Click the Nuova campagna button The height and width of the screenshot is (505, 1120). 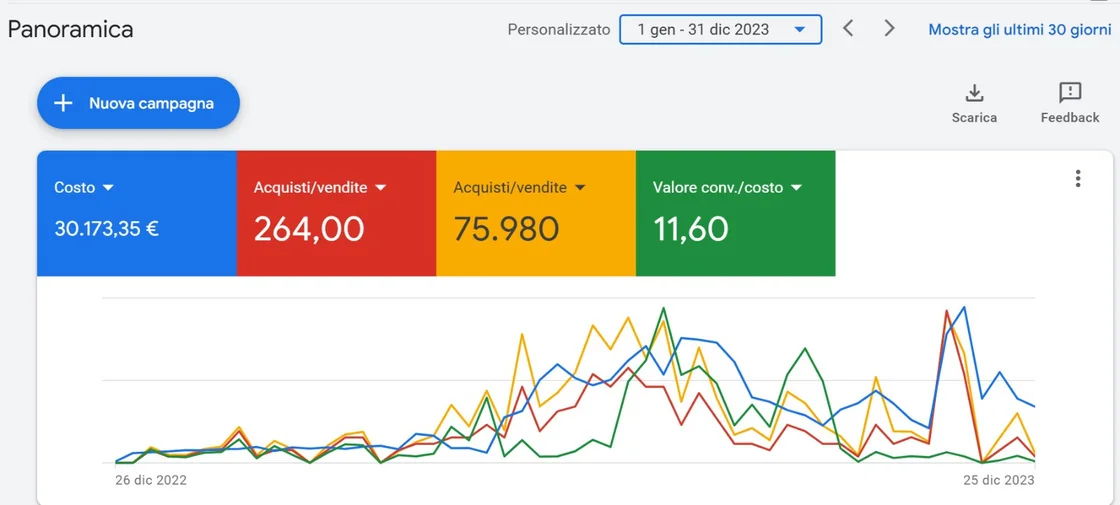[139, 103]
